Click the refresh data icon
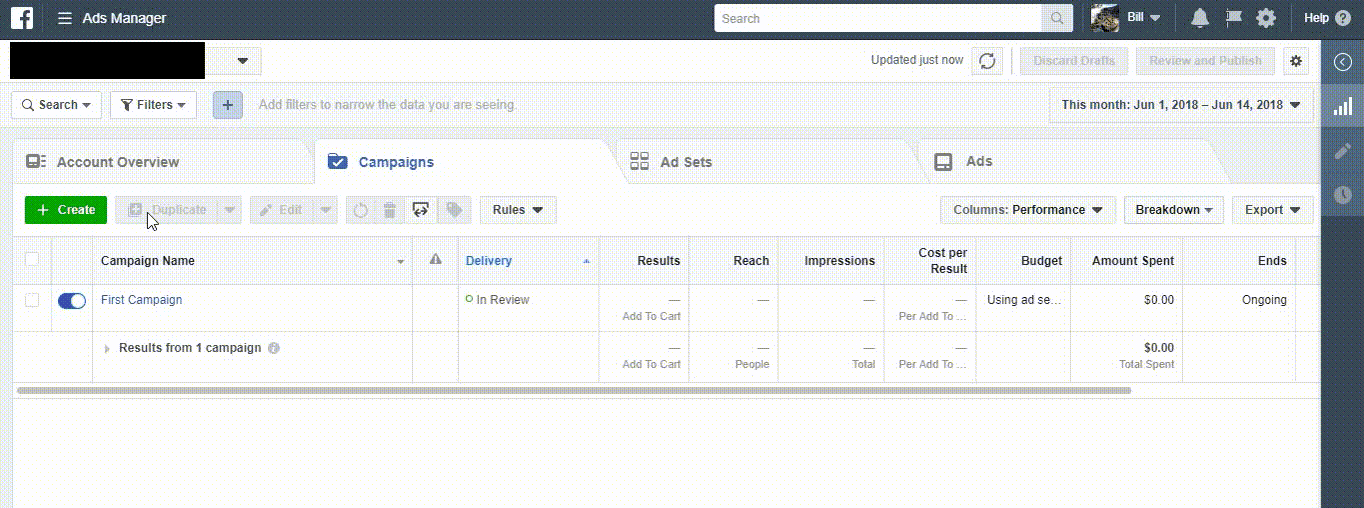This screenshot has width=1364, height=508. coord(987,61)
